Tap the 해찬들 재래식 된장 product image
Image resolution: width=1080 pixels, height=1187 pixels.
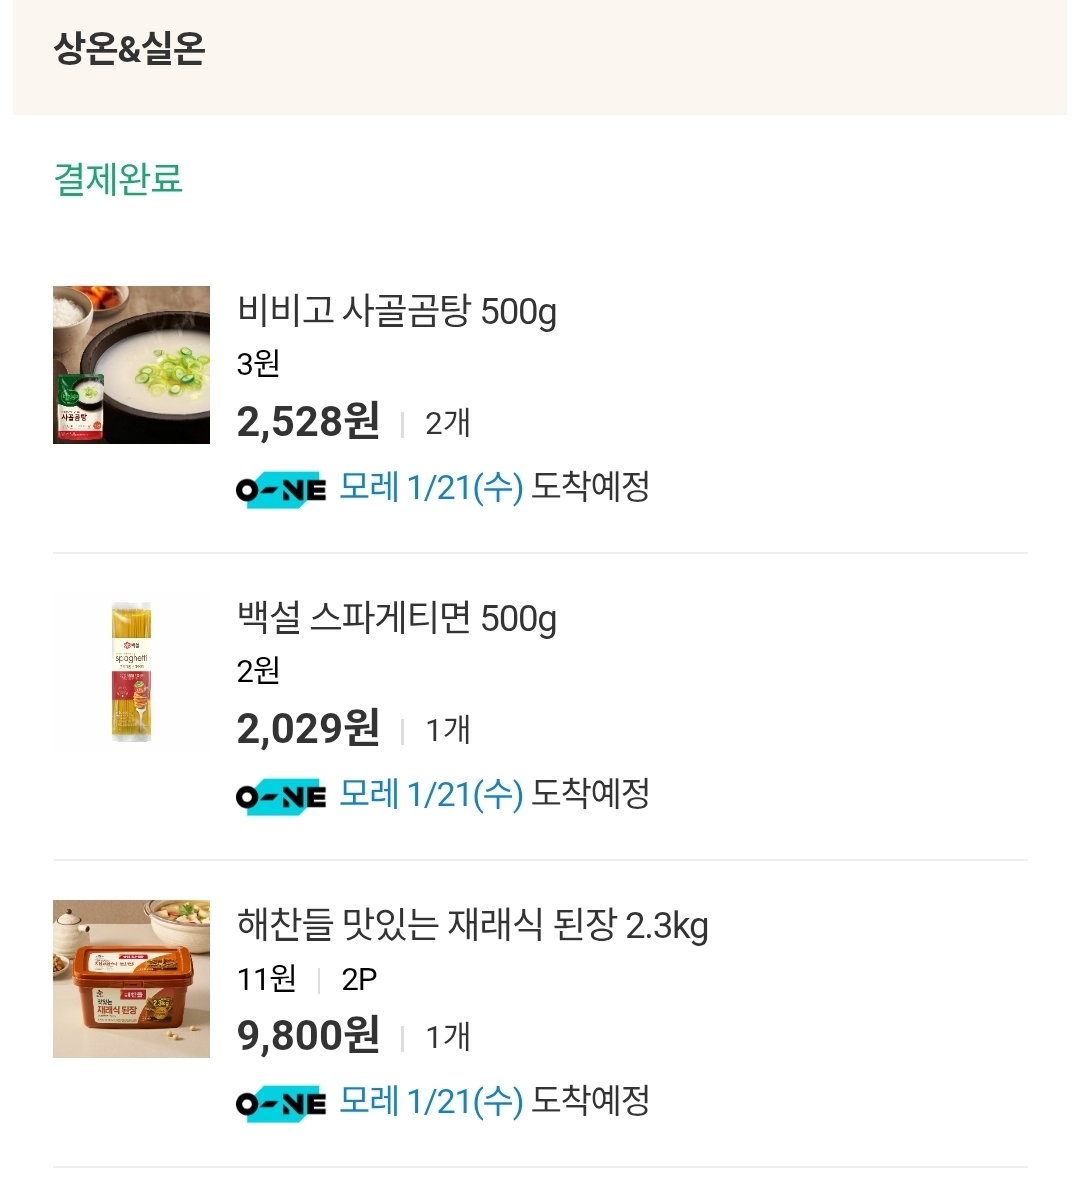[x=131, y=979]
